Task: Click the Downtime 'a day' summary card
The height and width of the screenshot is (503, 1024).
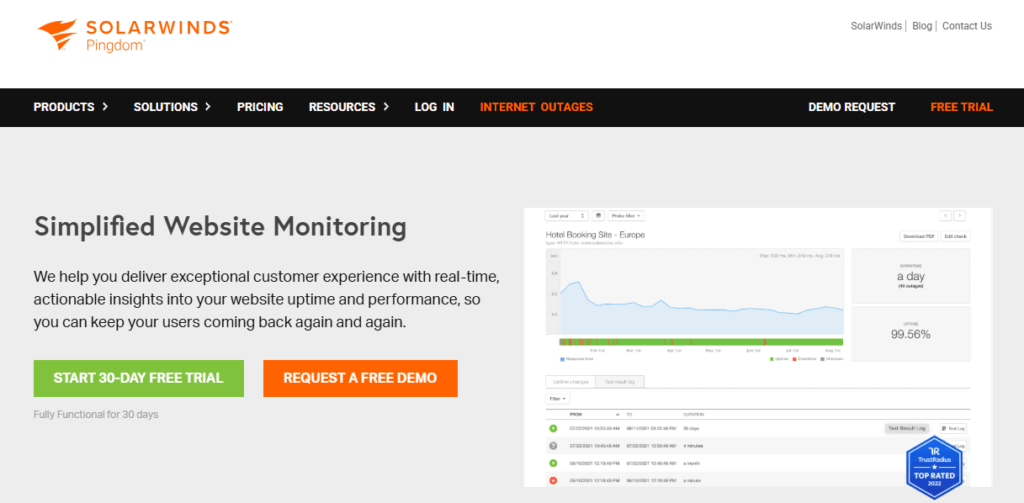Action: [x=911, y=276]
